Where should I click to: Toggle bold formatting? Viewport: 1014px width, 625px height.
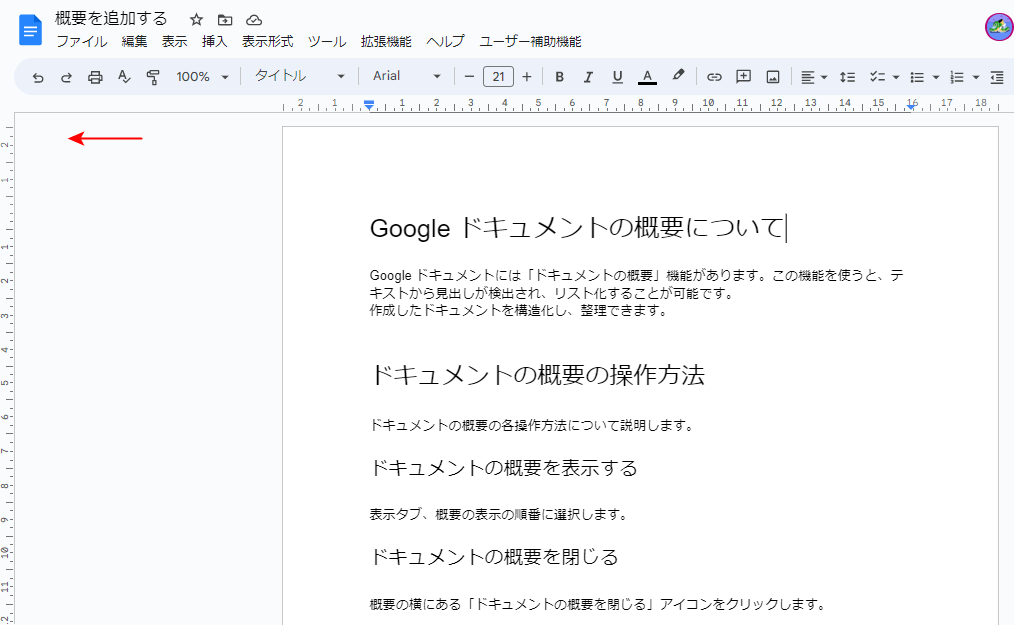[560, 77]
